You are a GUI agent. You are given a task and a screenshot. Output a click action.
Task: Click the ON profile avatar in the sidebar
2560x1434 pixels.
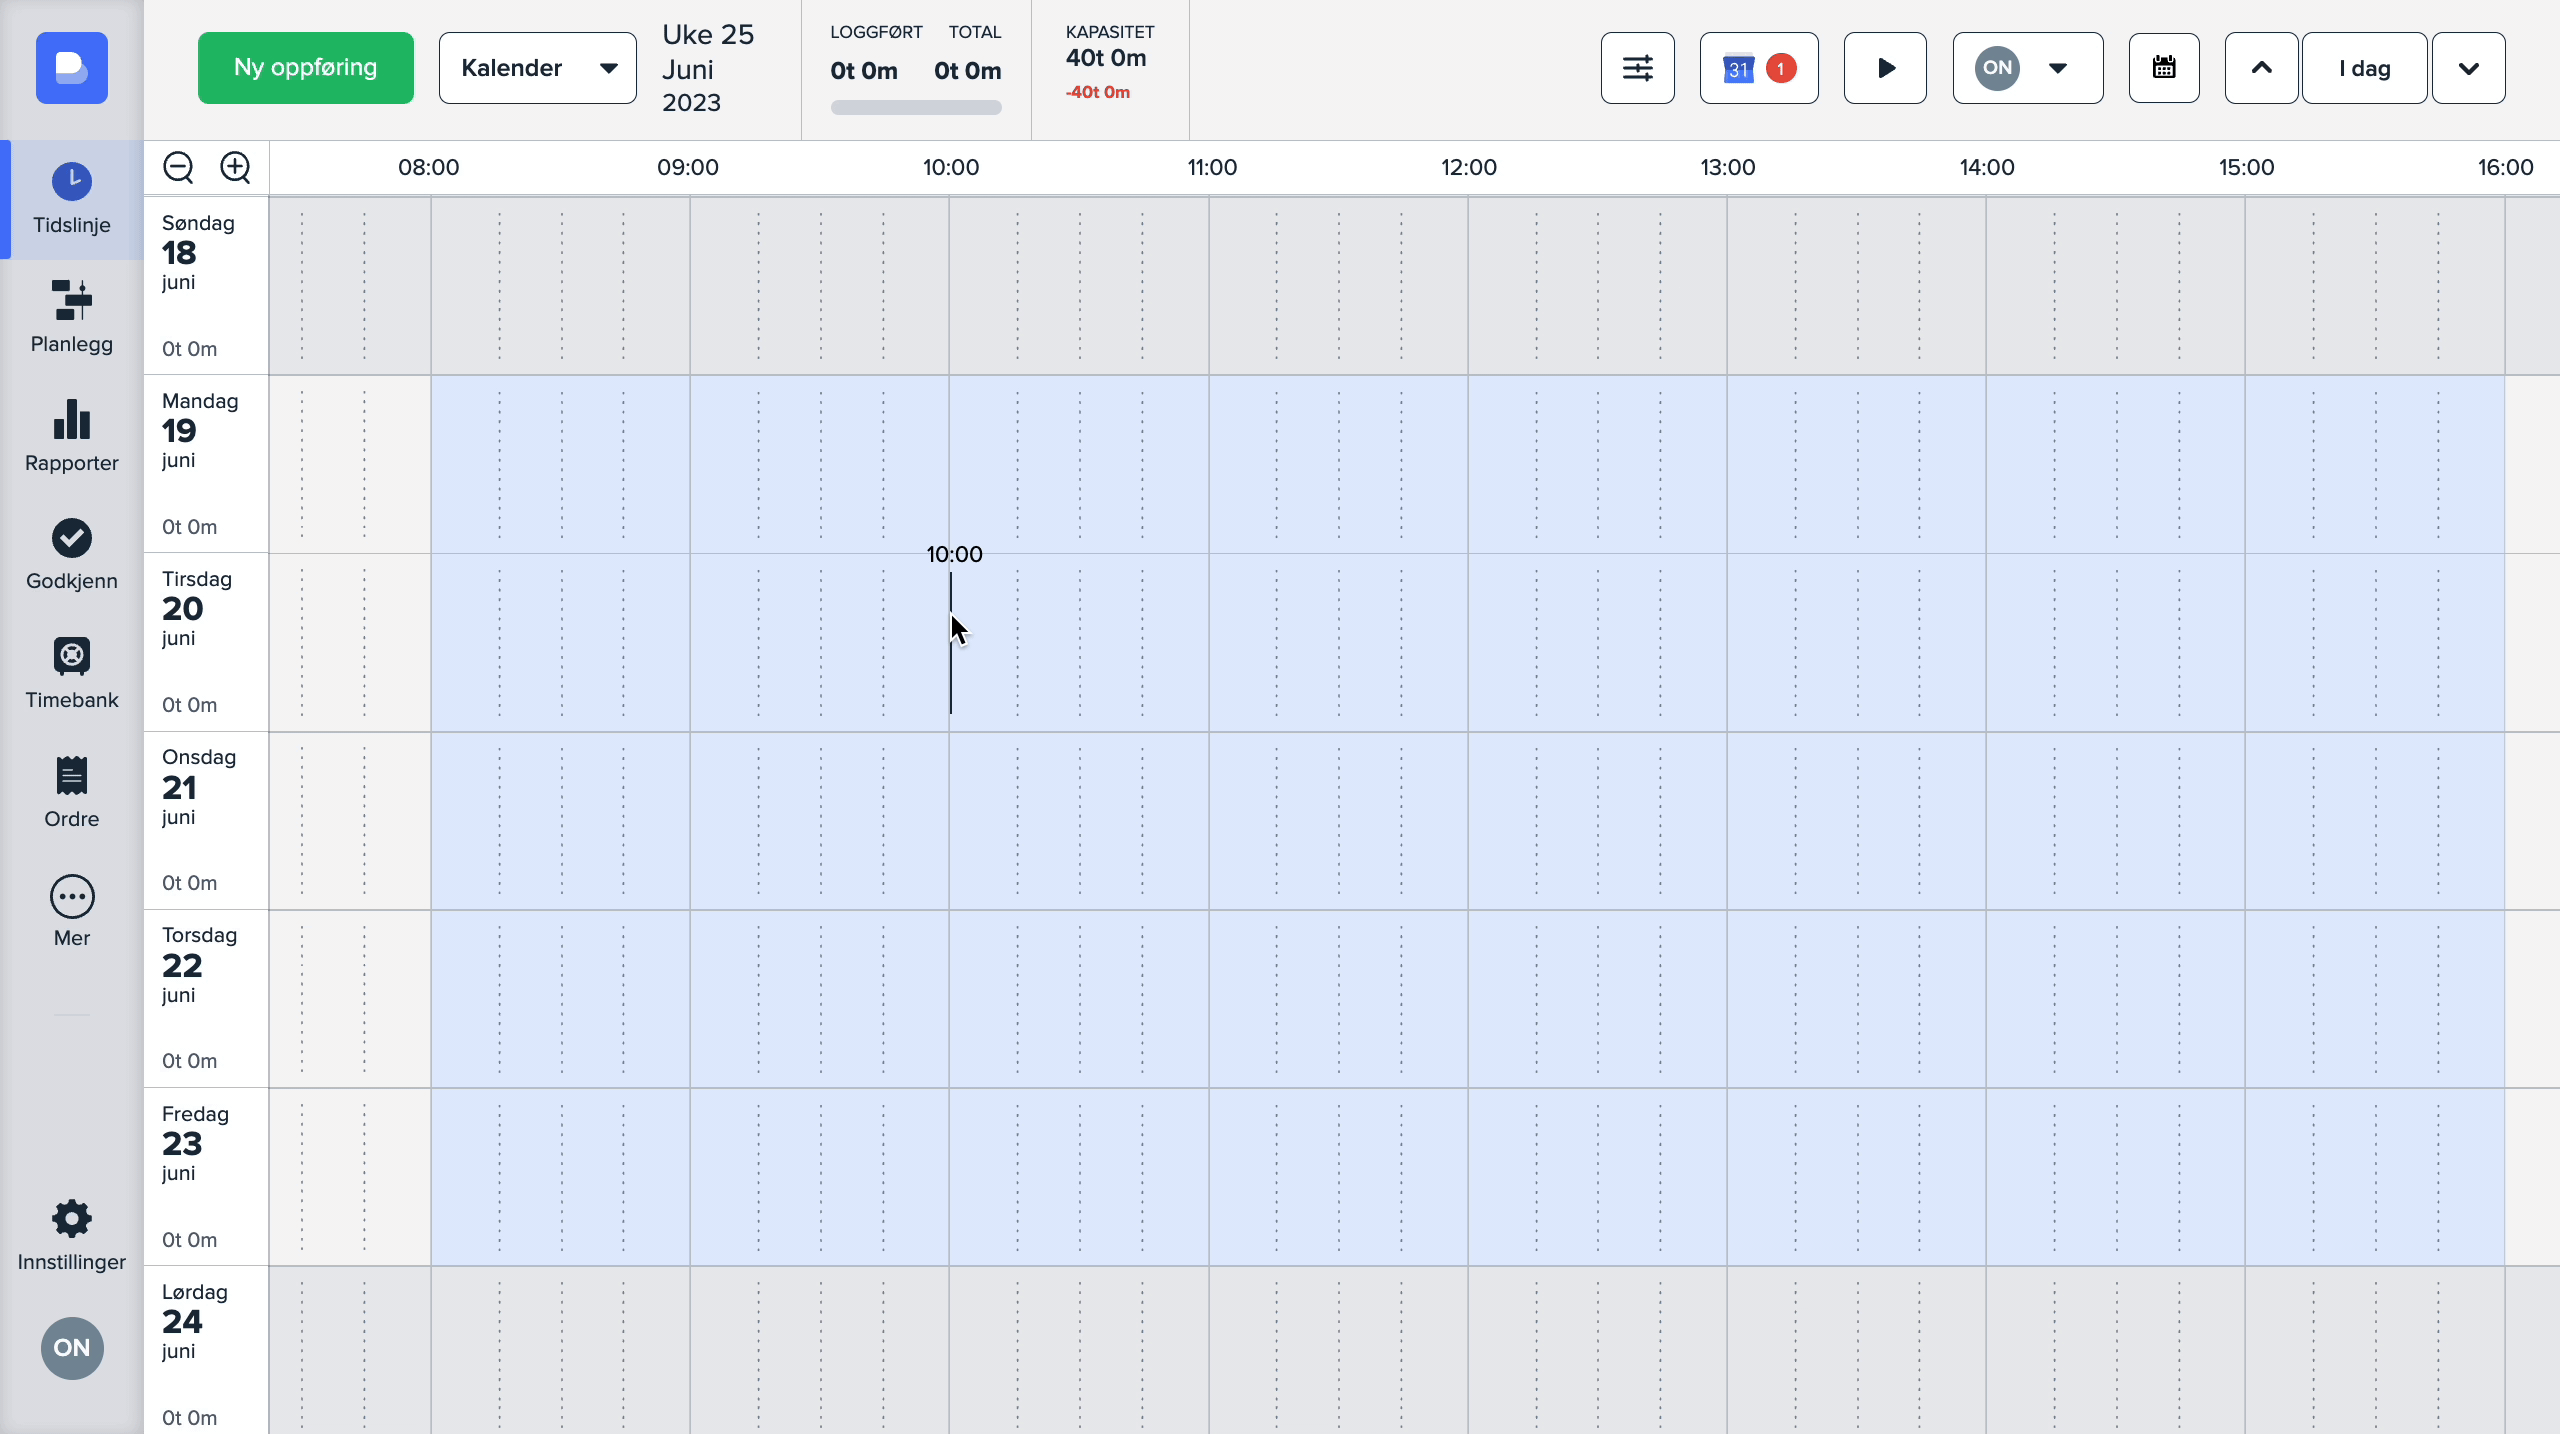(72, 1347)
